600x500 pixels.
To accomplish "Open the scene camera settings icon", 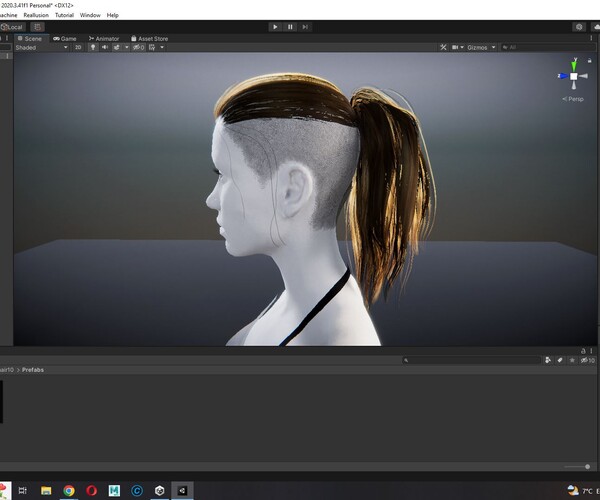I will point(455,47).
